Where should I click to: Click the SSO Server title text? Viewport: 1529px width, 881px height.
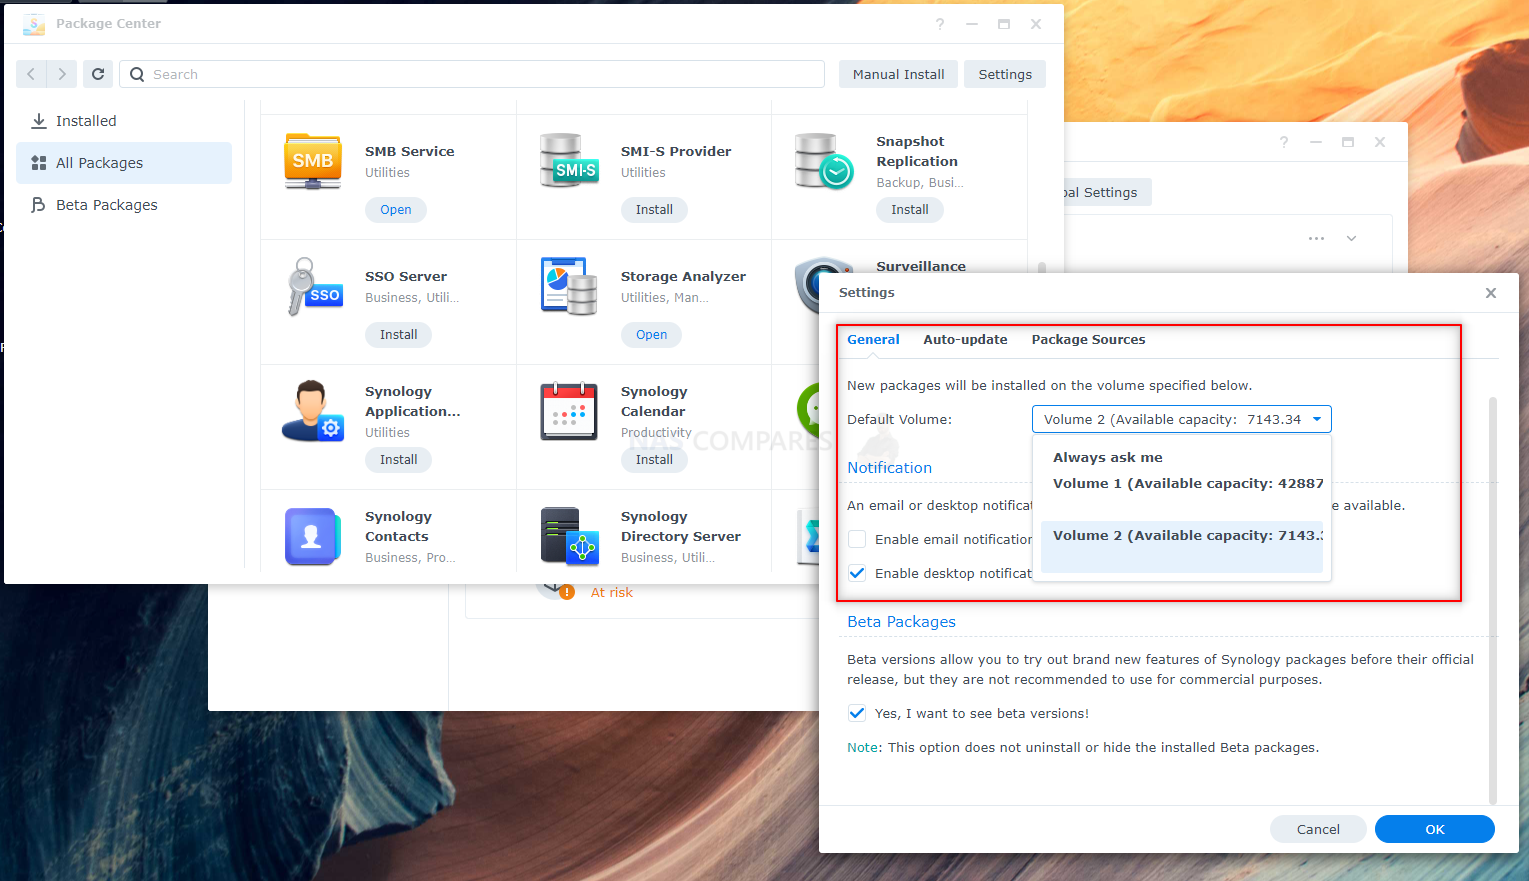(406, 277)
